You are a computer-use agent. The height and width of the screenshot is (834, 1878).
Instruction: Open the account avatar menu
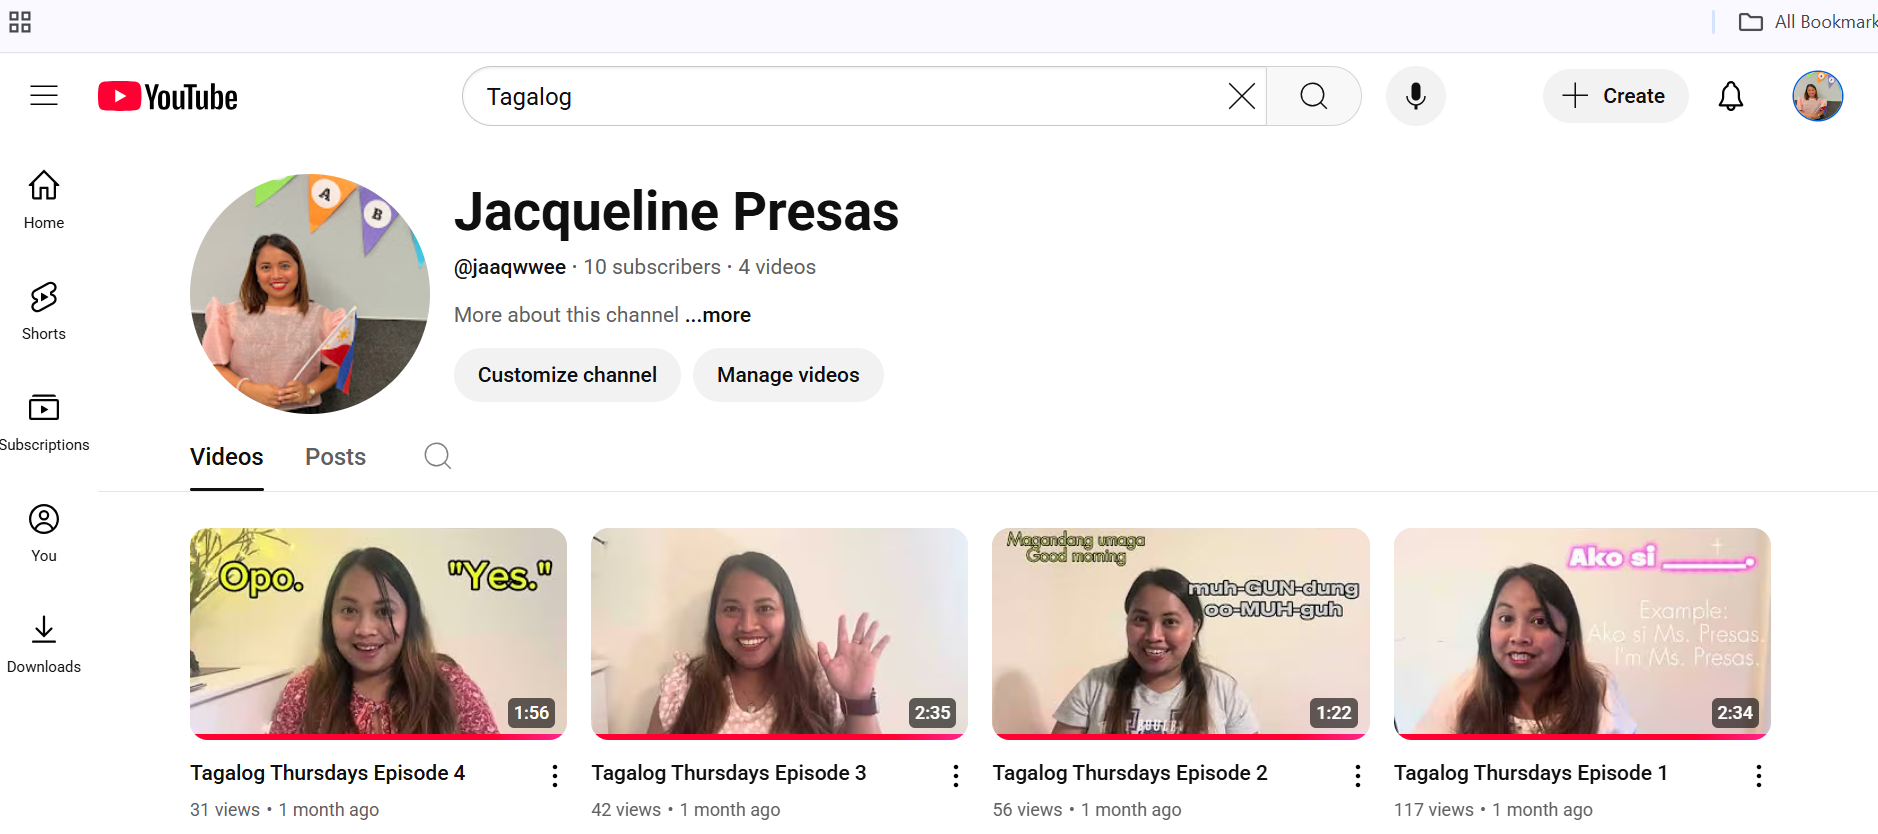click(1817, 96)
